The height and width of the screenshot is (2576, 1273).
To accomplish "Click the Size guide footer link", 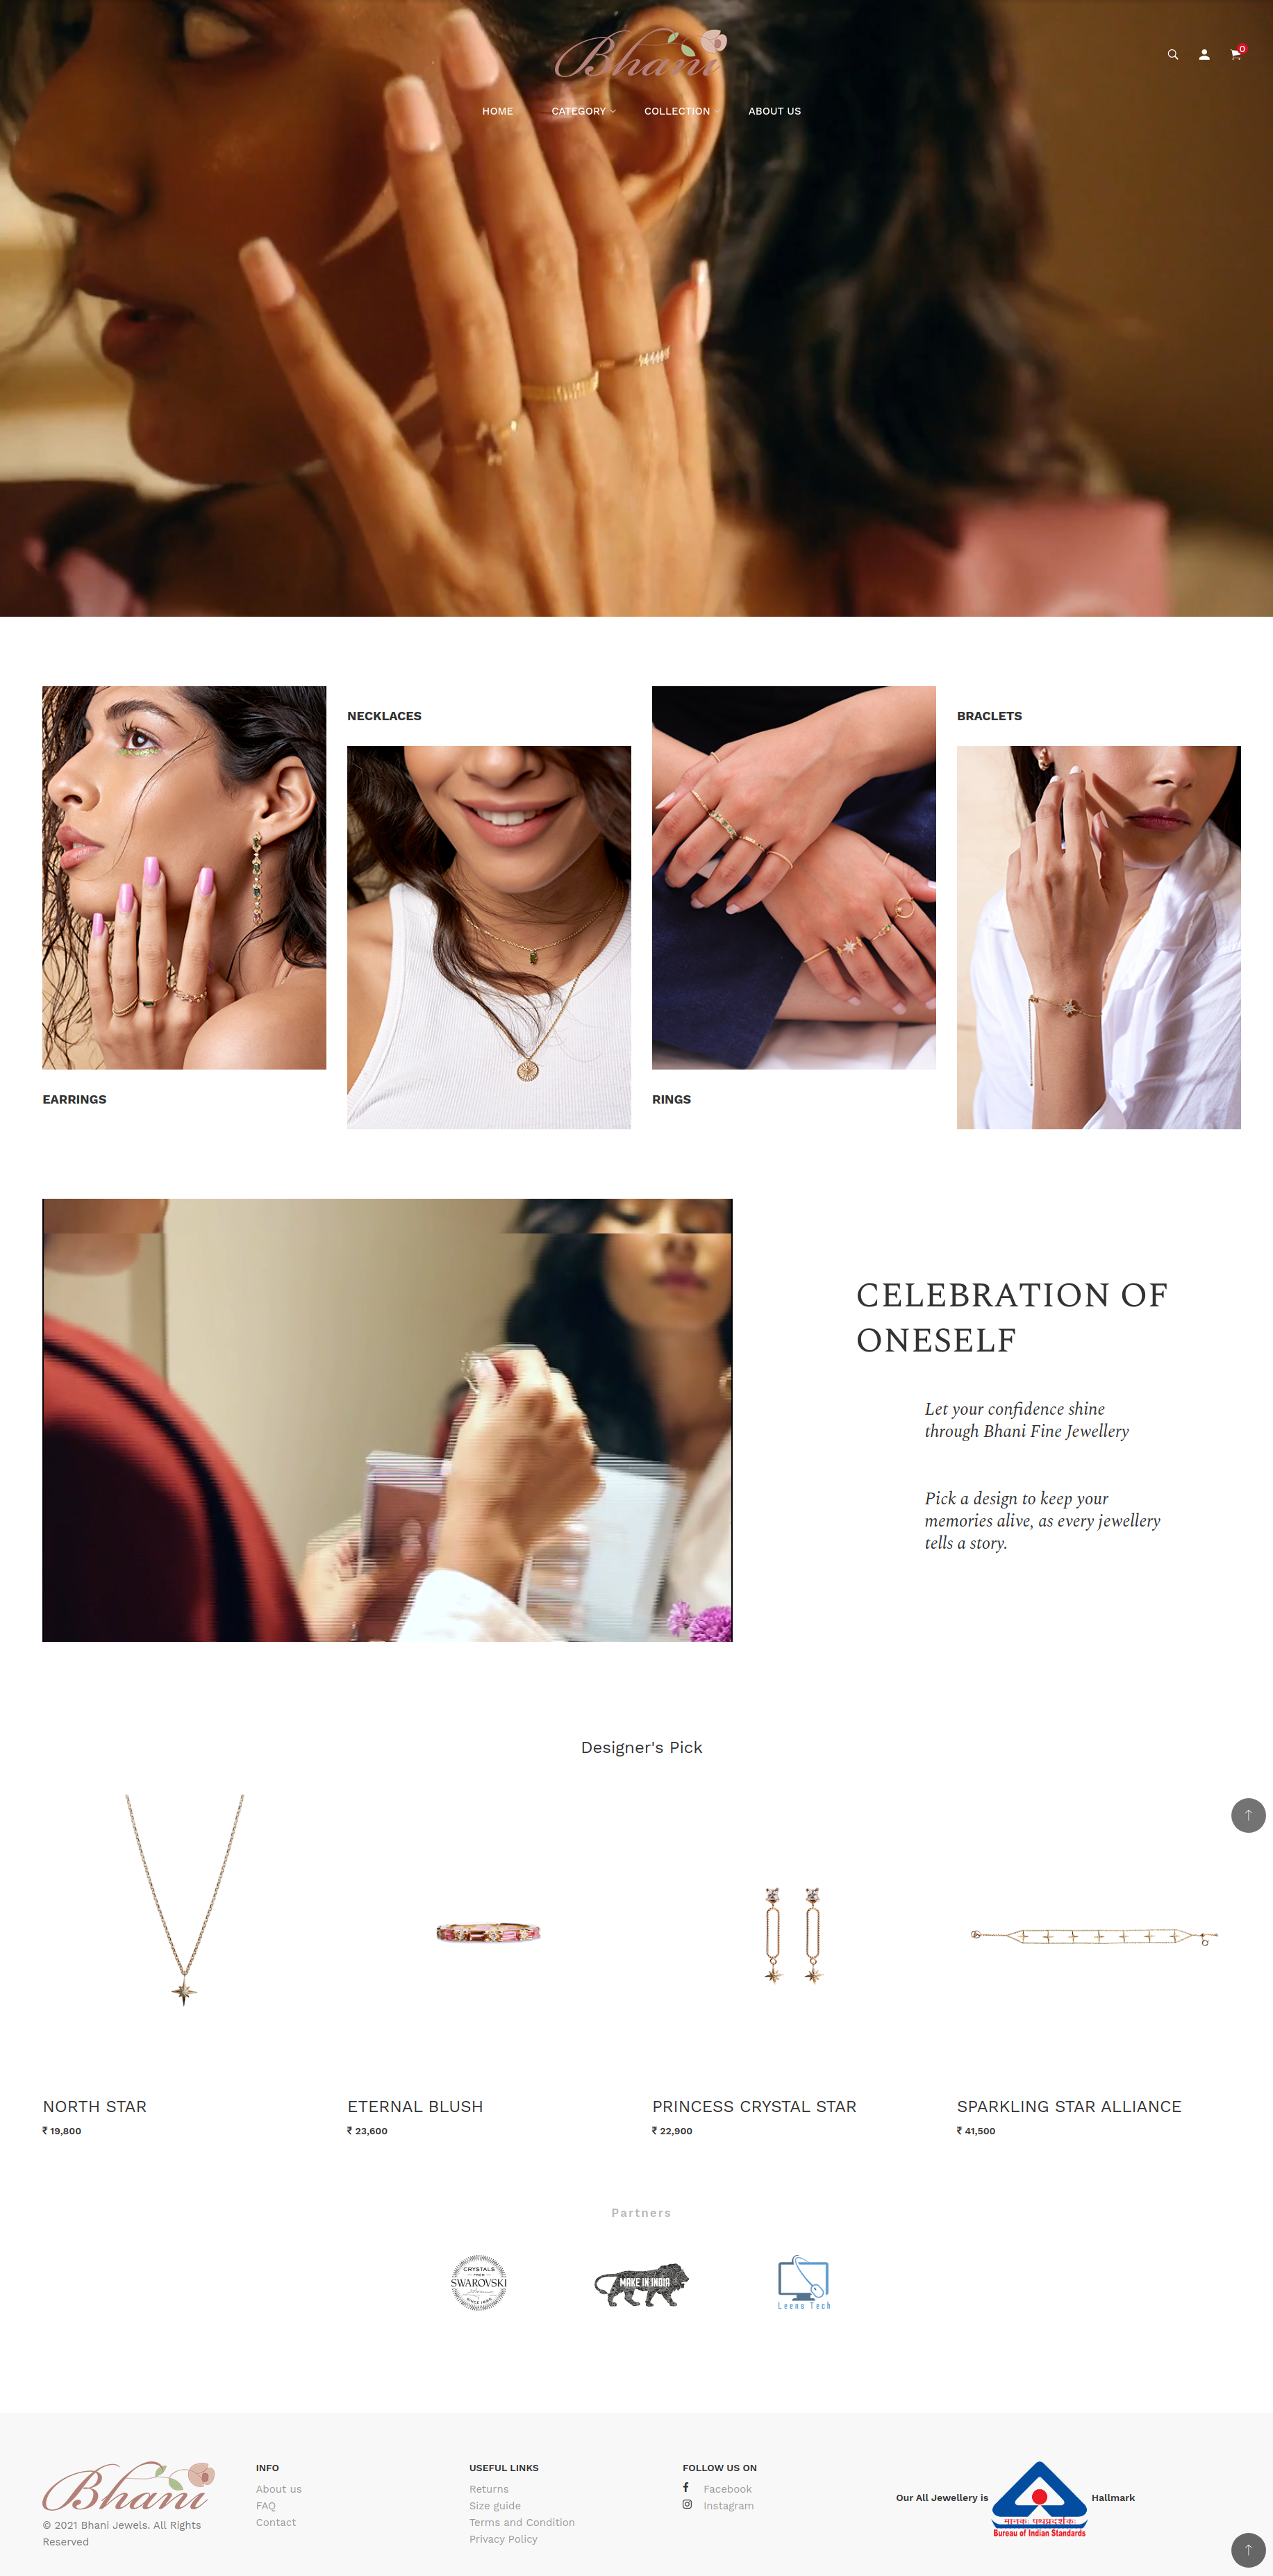I will (495, 2506).
